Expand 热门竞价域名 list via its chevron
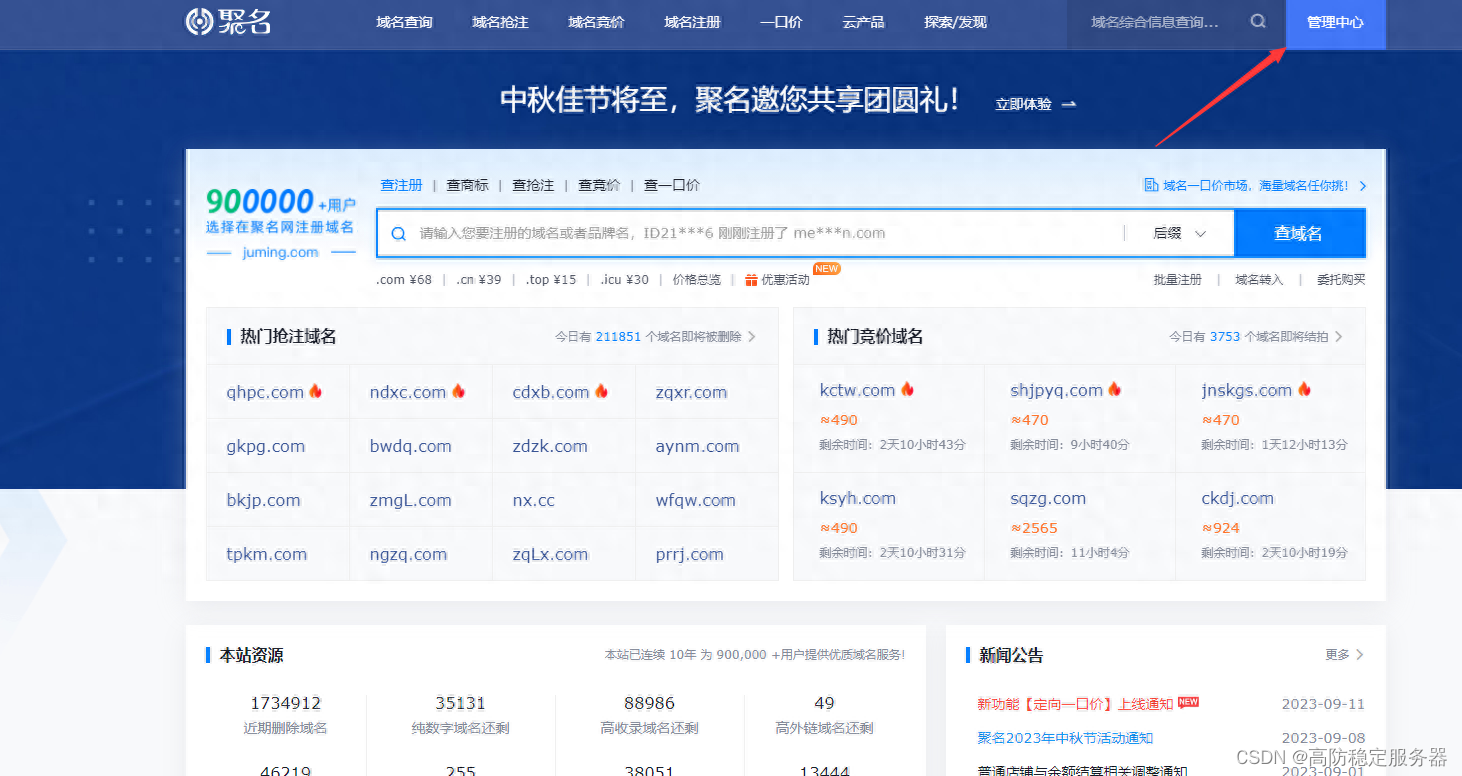This screenshot has height=776, width=1462. (x=1339, y=337)
